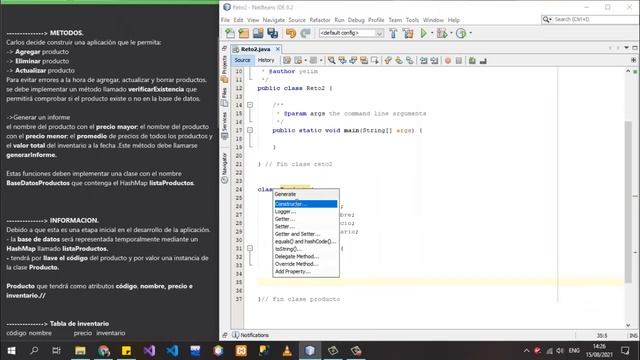Choose equals() and hashCode()... option
640x360 pixels.
tap(306, 241)
